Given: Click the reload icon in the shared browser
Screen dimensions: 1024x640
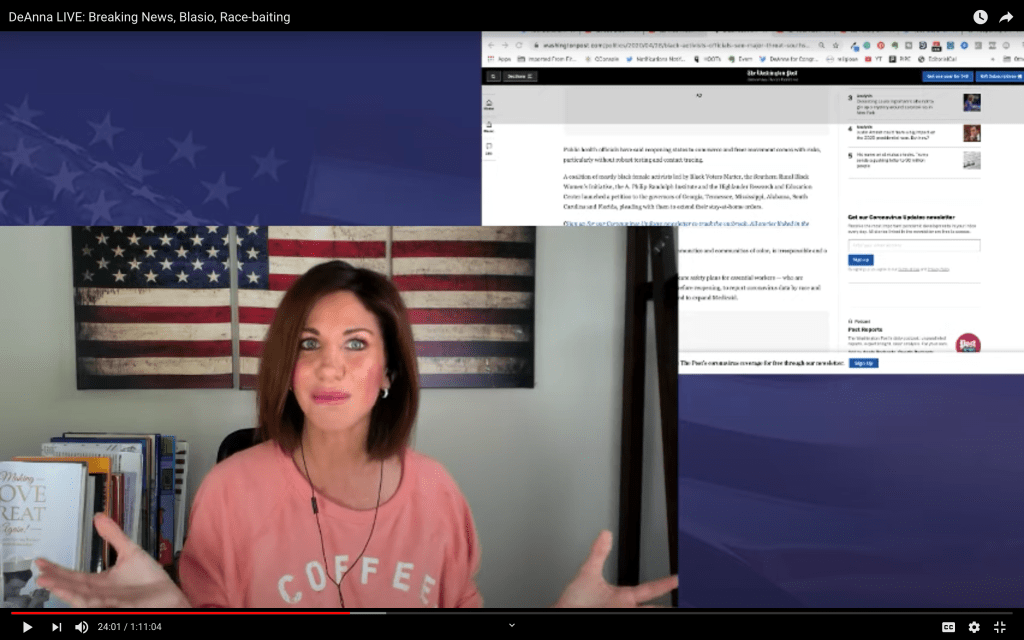Looking at the screenshot, I should pos(519,45).
